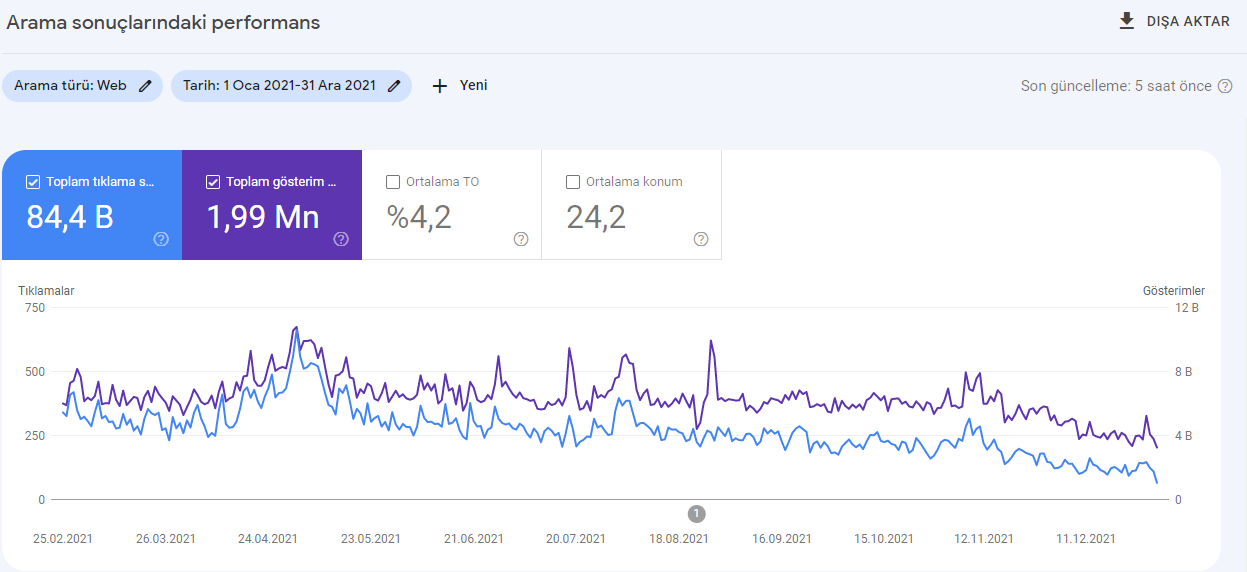
Task: Enable the Ortalama konum checkbox
Action: pyautogui.click(x=573, y=182)
